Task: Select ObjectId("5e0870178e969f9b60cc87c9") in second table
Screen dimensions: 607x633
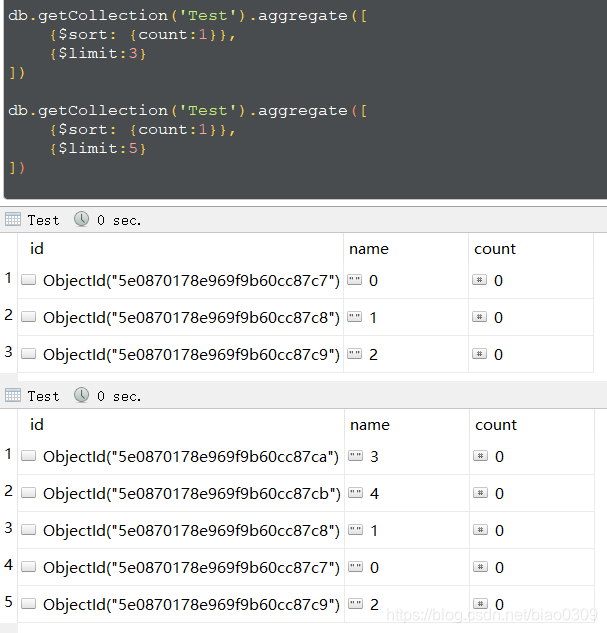Action: click(191, 605)
